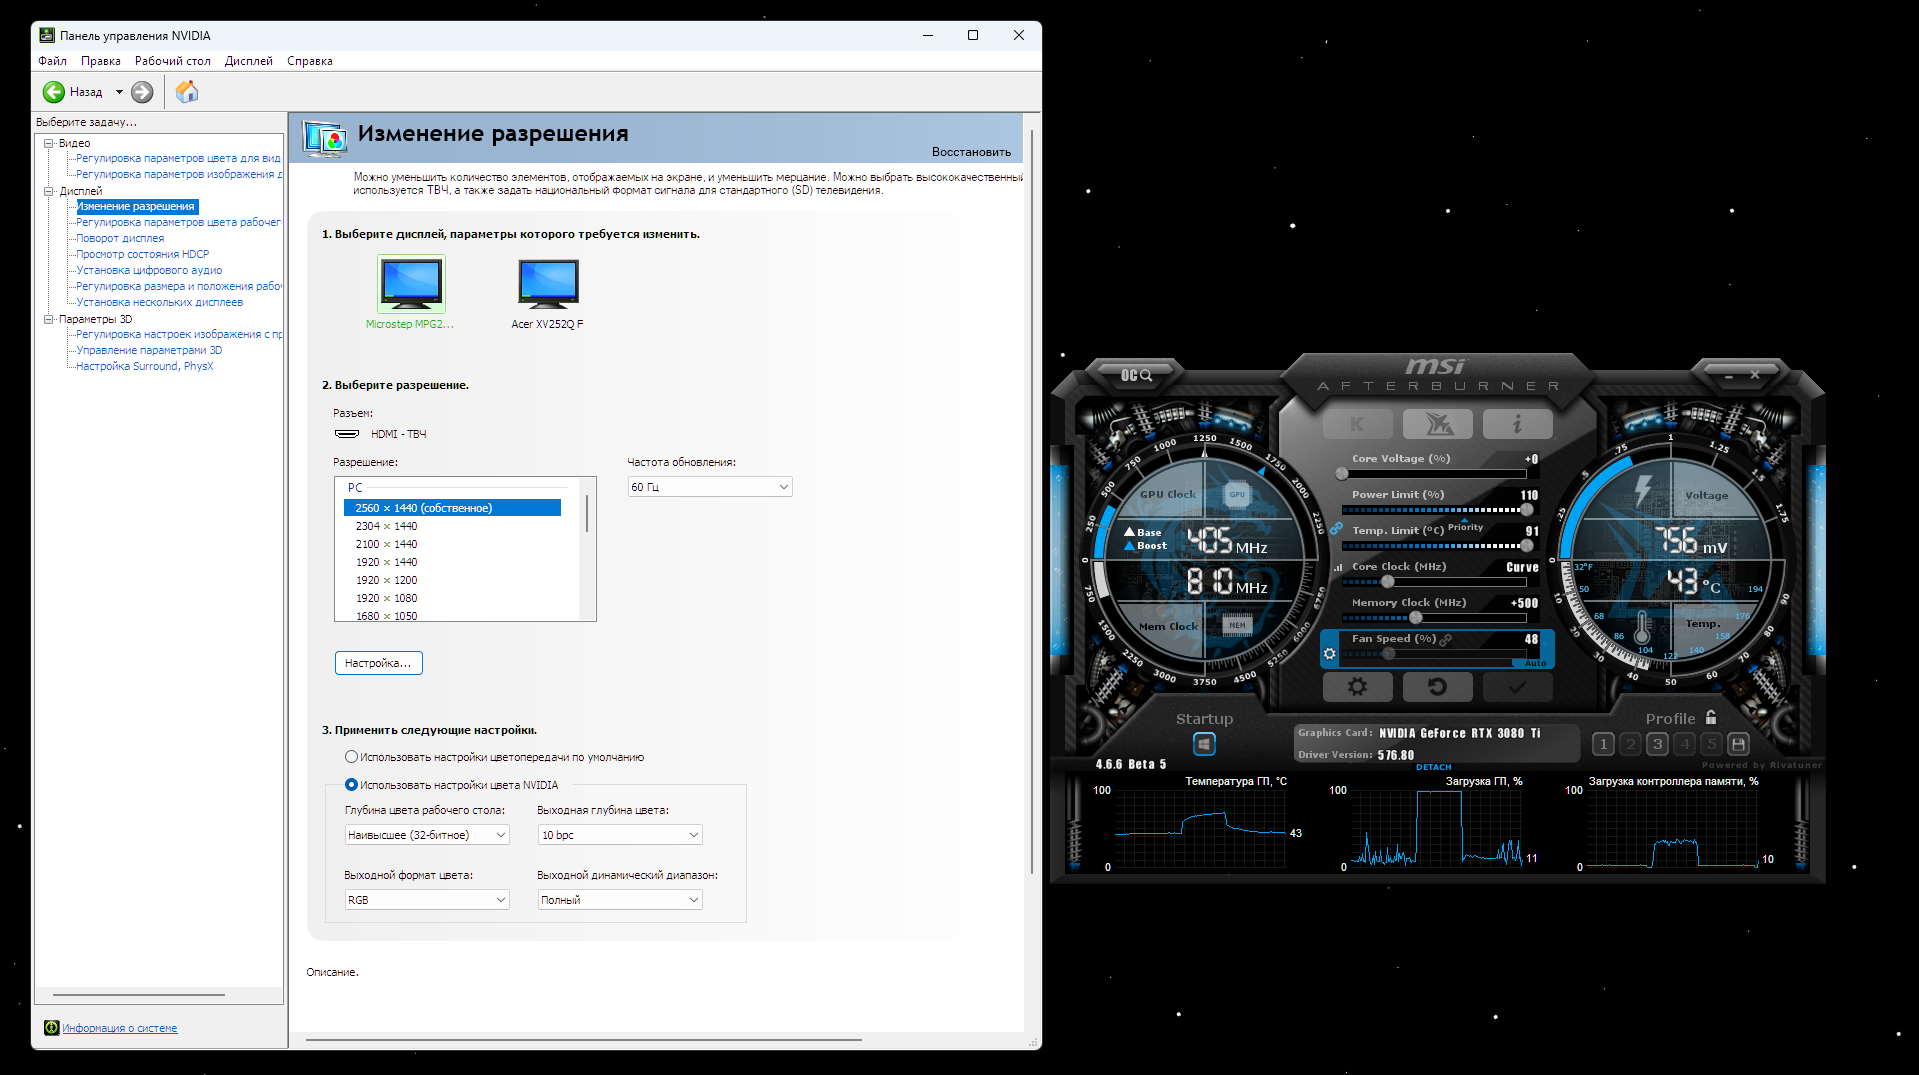Click the Back arrow in NVIDIA panel
1919x1075 pixels.
54,92
